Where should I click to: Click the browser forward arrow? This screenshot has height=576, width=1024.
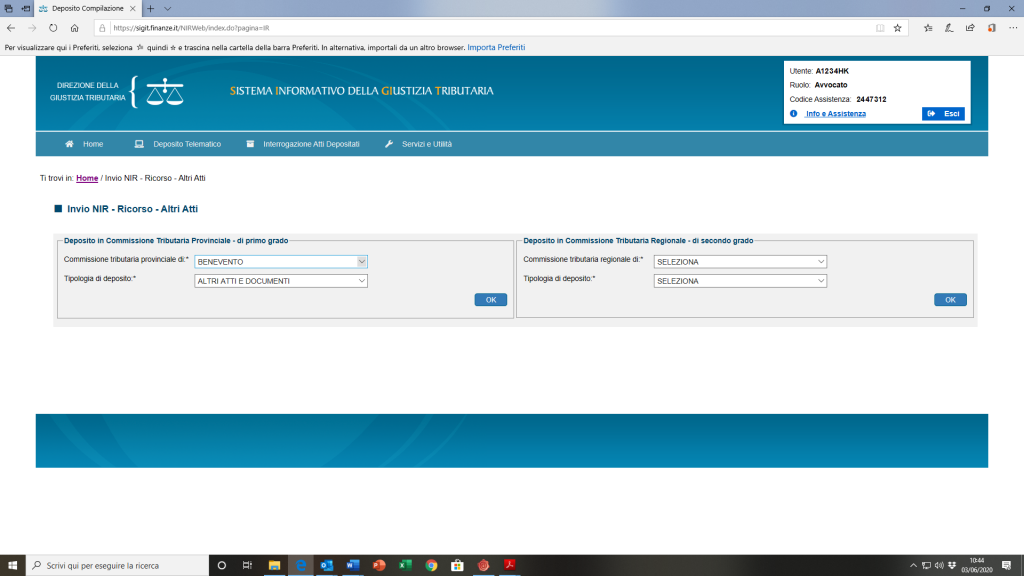tap(32, 28)
